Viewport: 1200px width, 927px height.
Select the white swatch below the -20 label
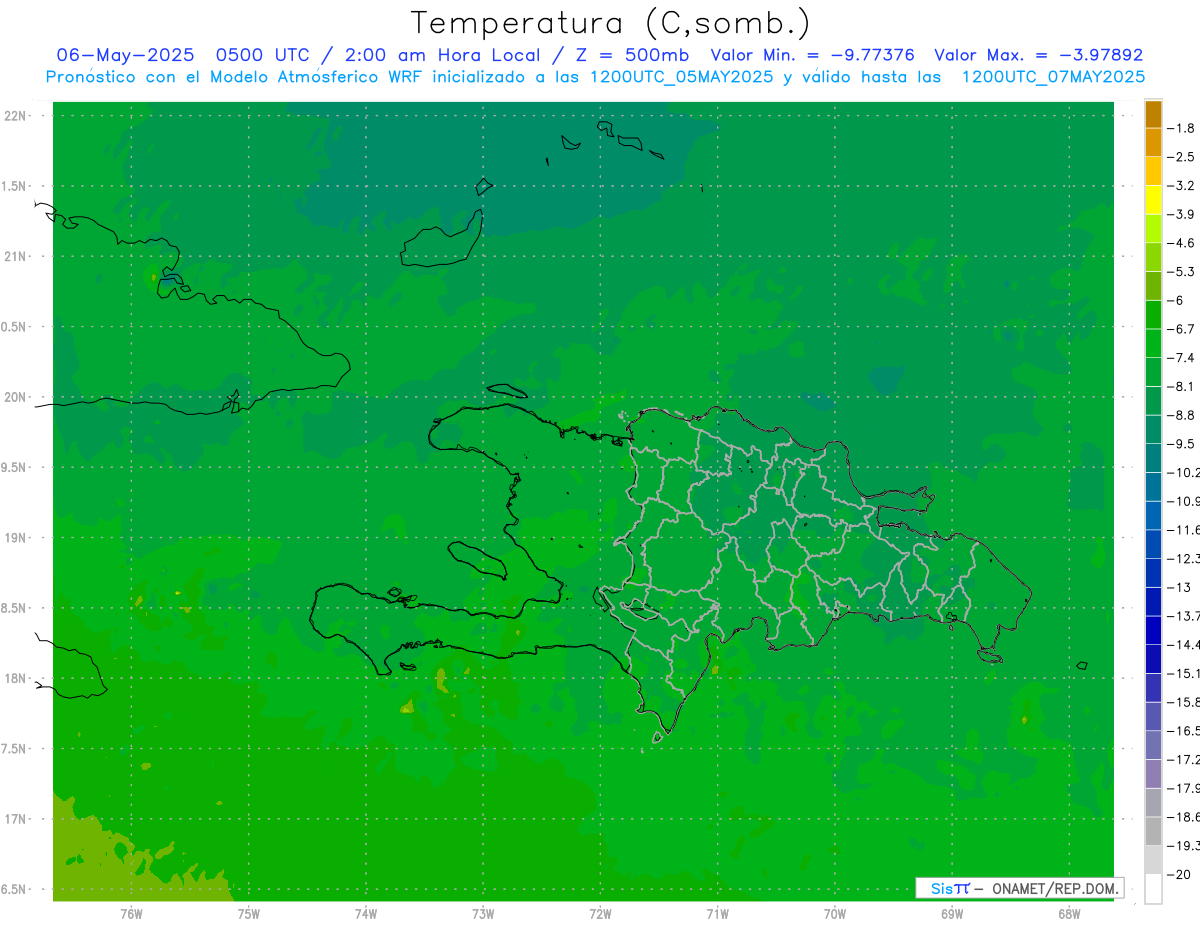pyautogui.click(x=1153, y=888)
